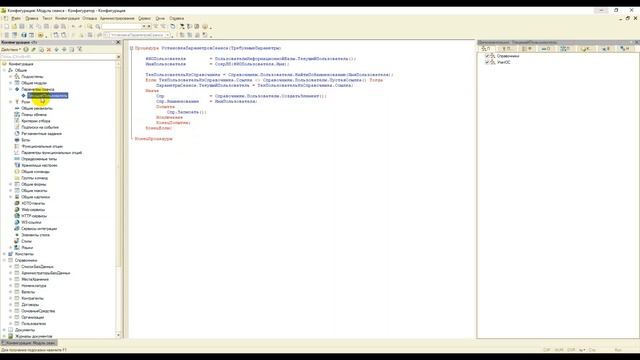Click the Help icon on the main toolbar
Screen dimensions: 640x360
tap(205, 27)
